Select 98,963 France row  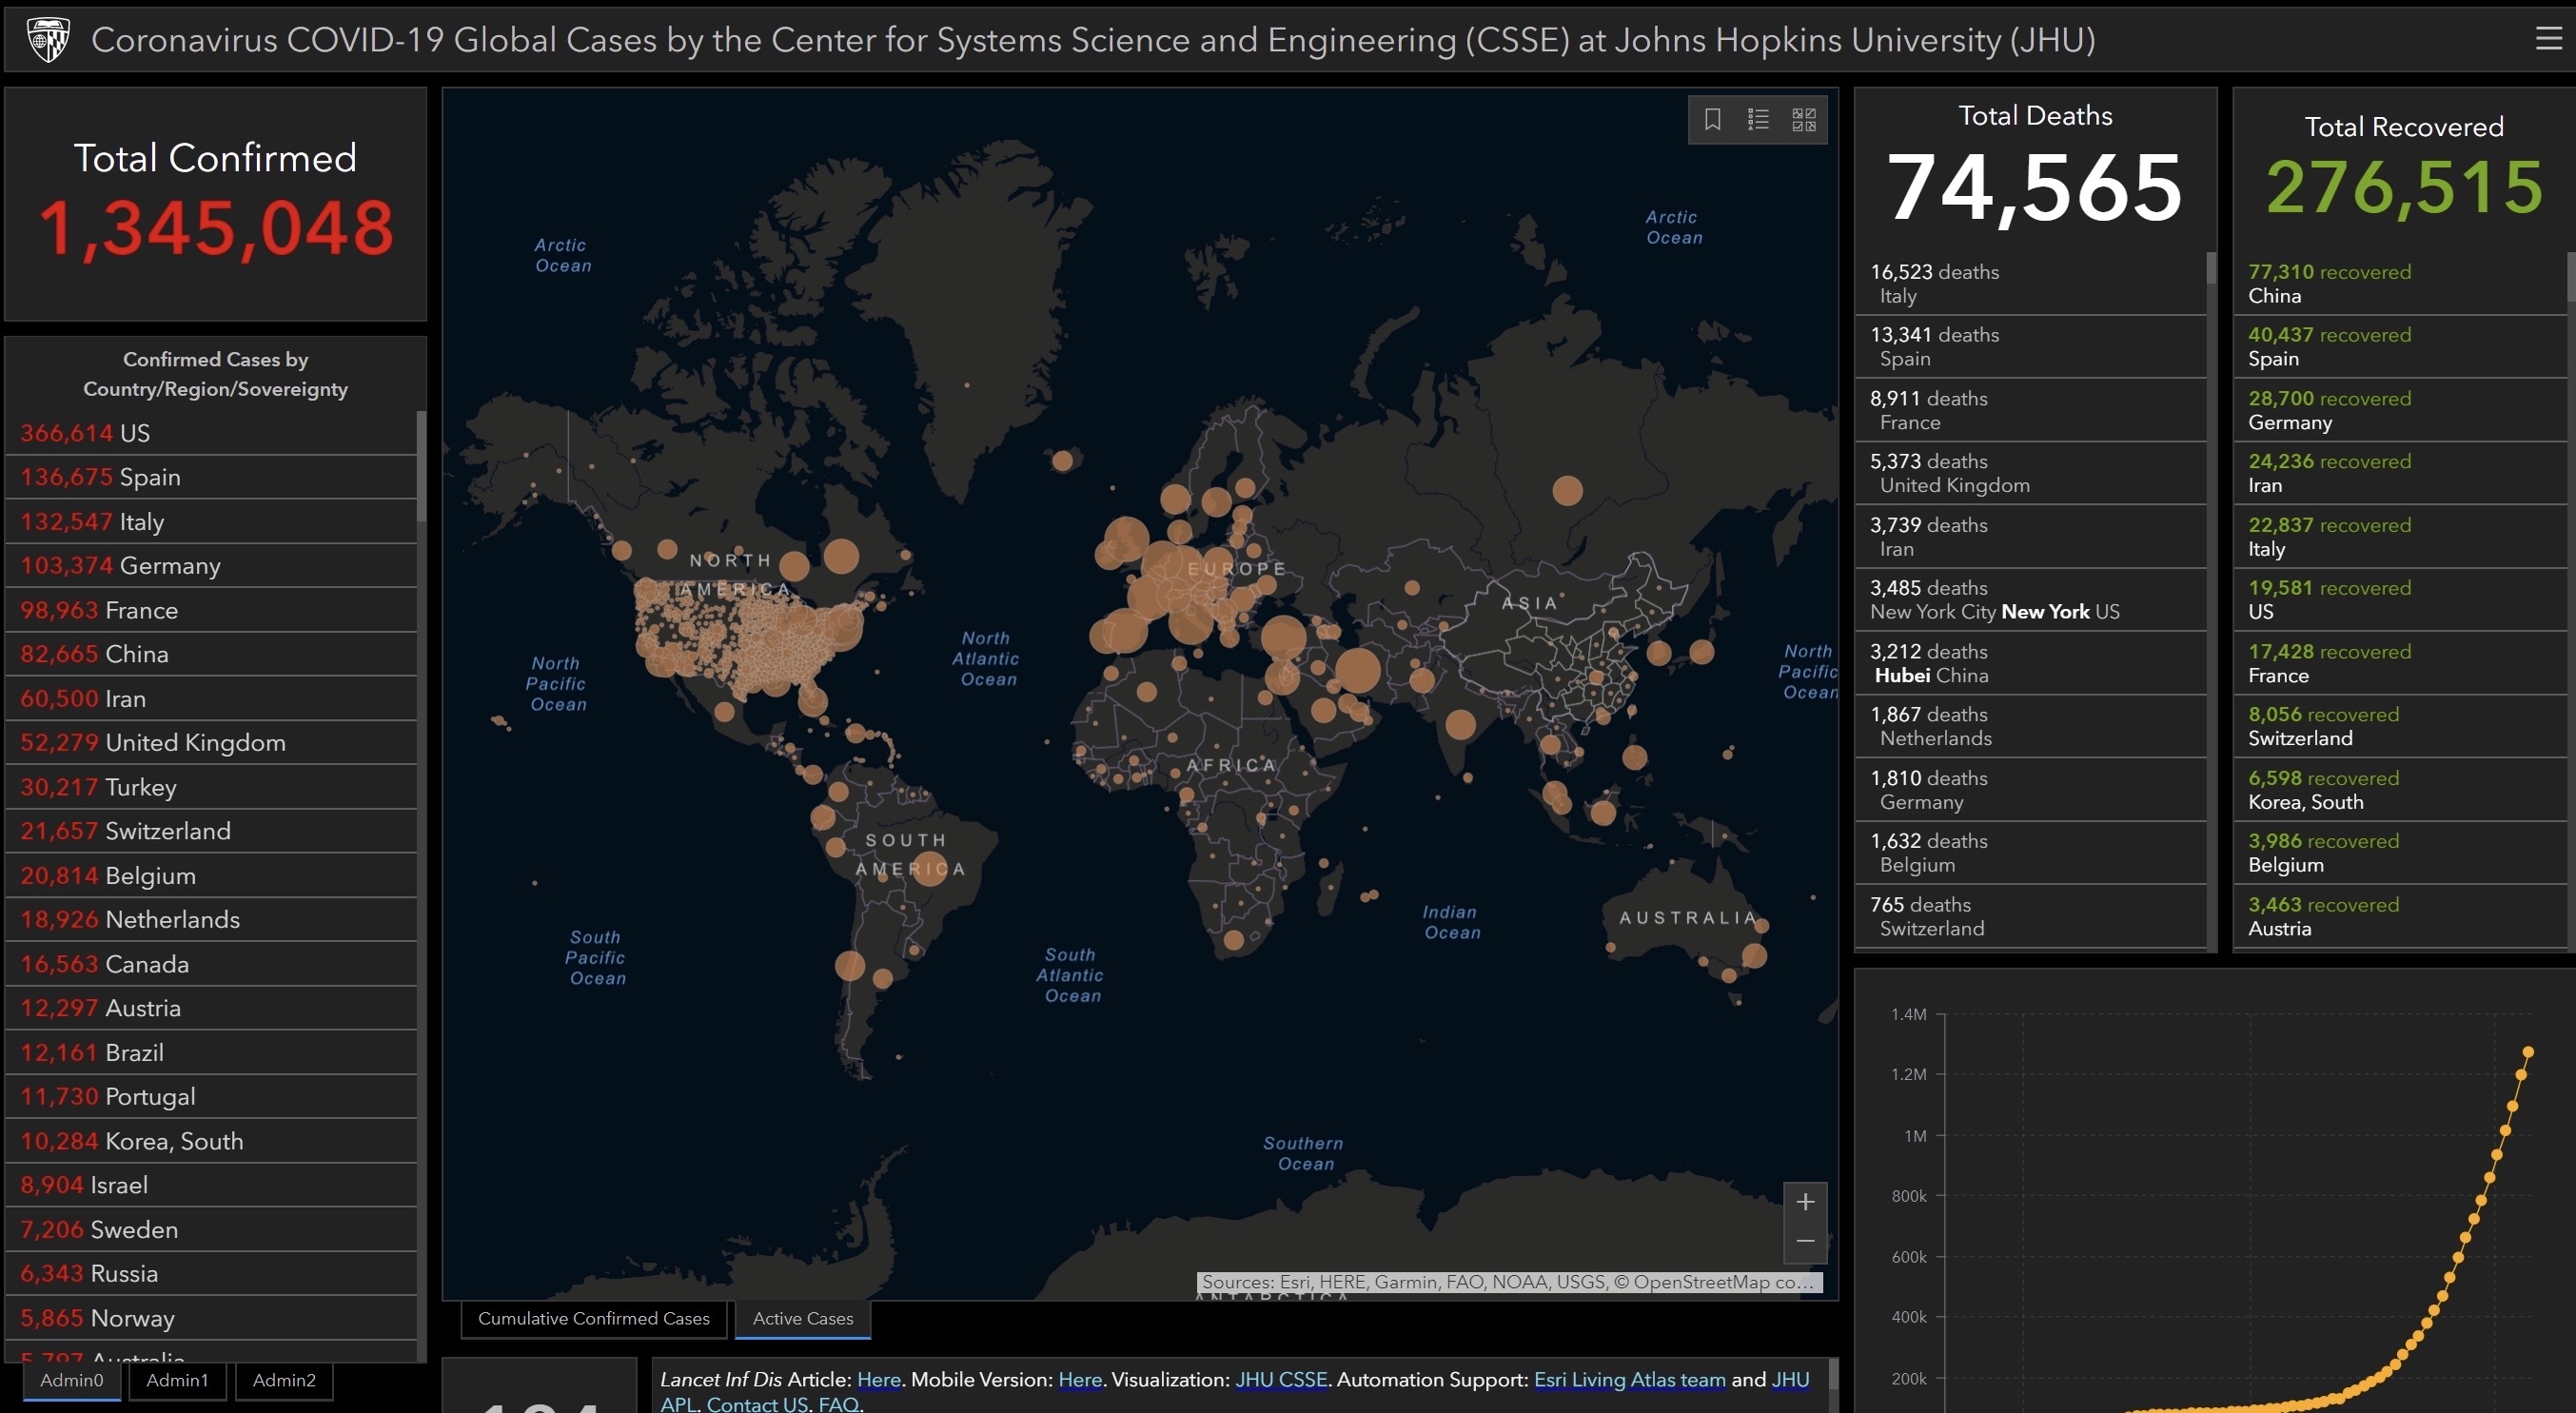point(211,610)
